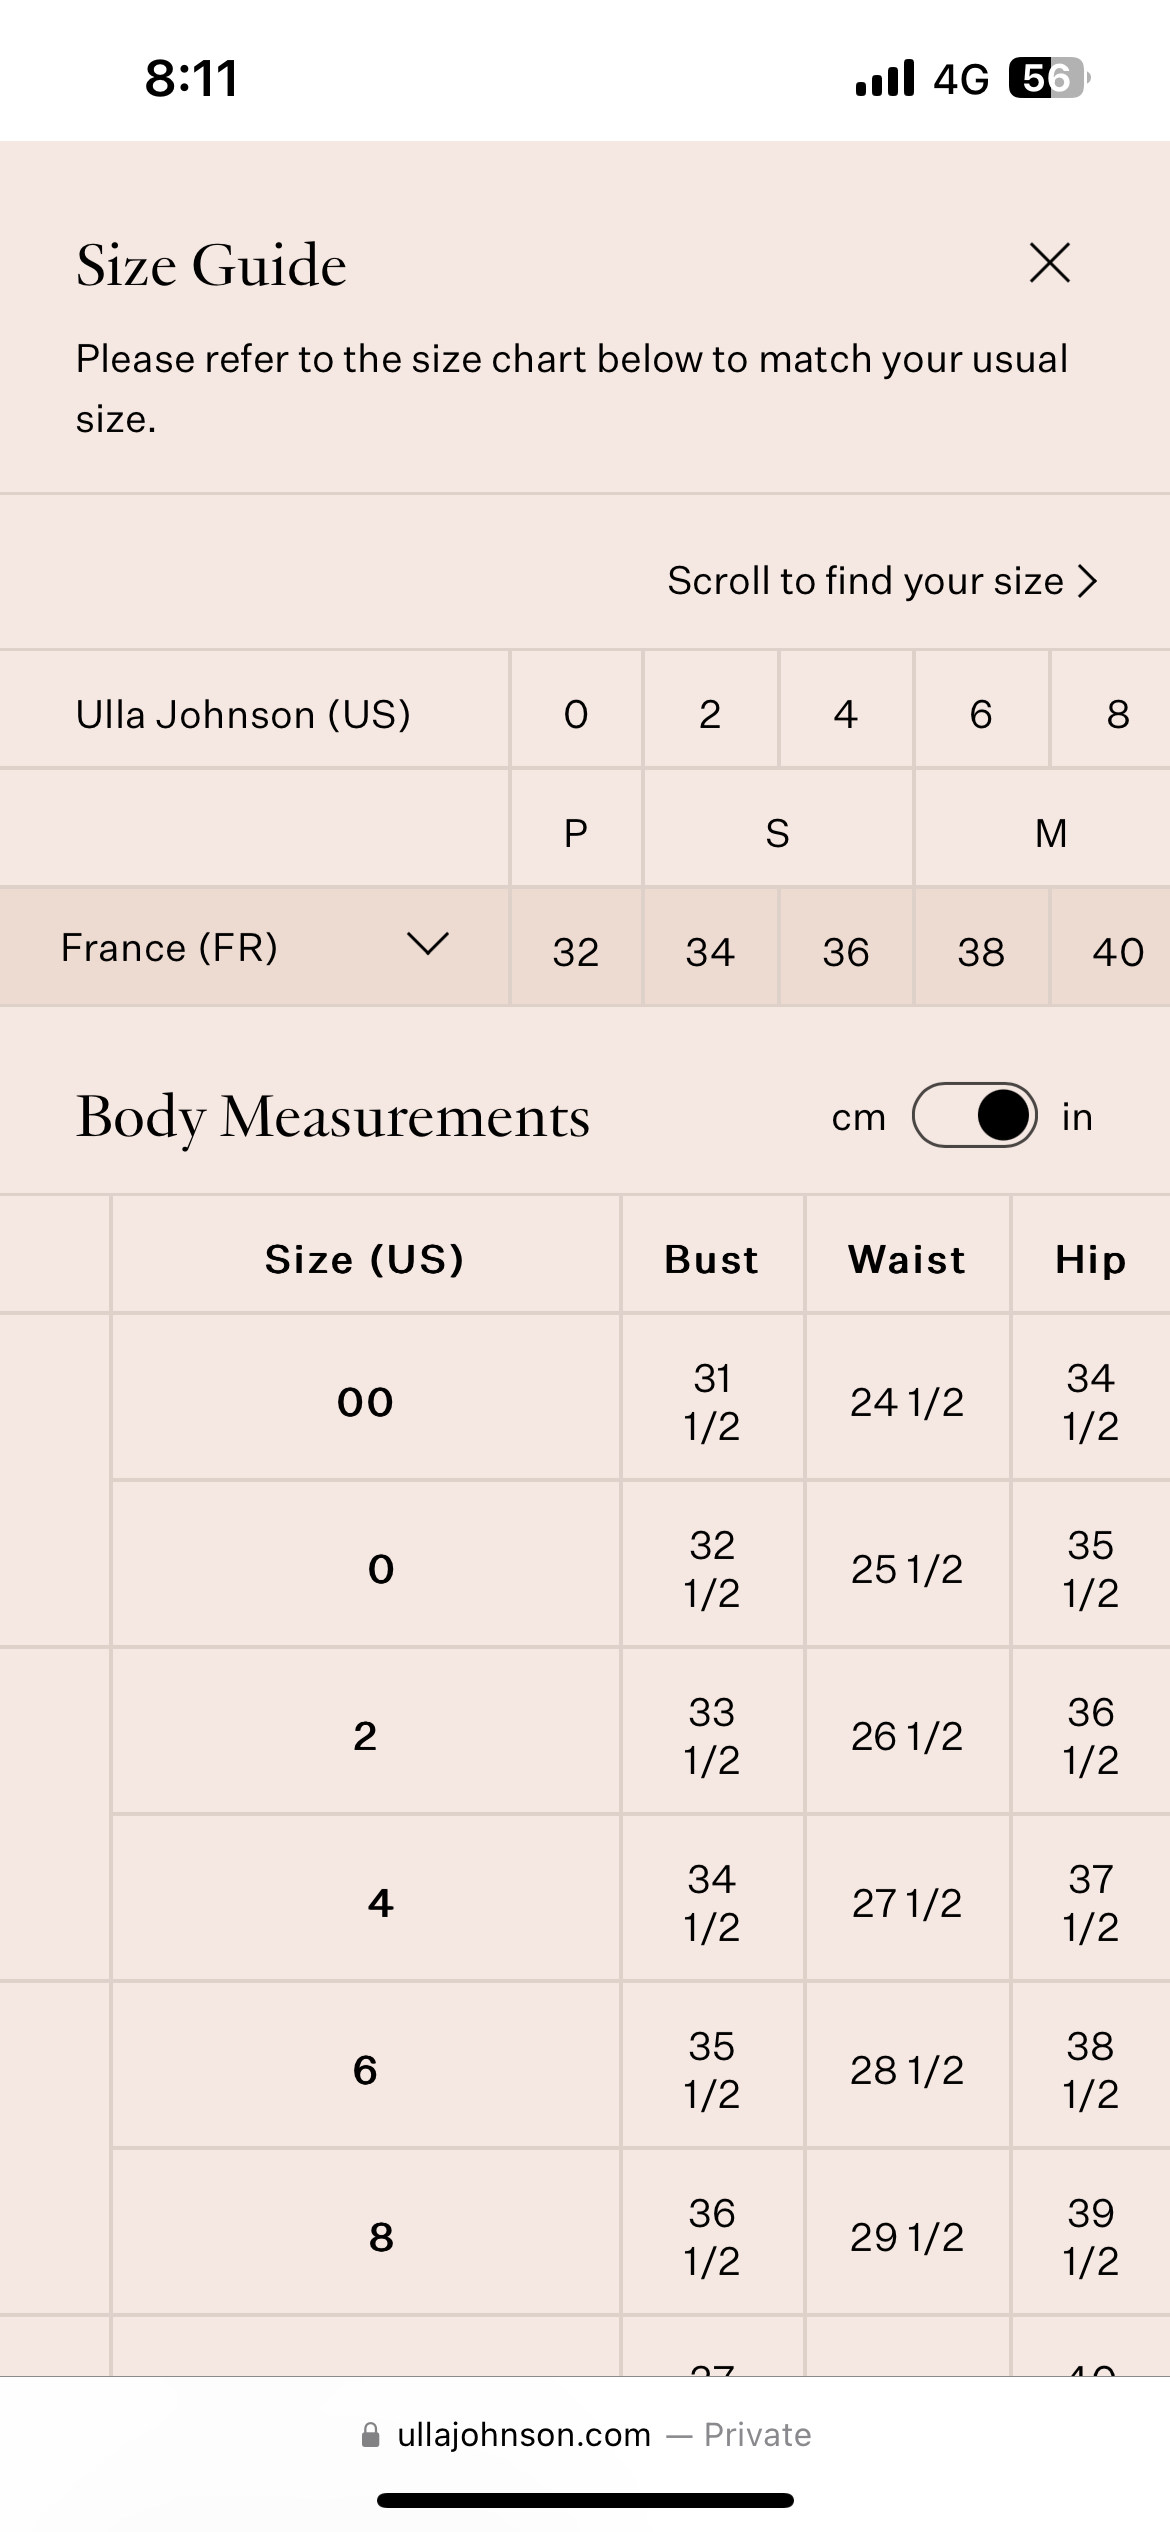
Task: Open the ullajohnson.com address bar
Action: tap(524, 2435)
